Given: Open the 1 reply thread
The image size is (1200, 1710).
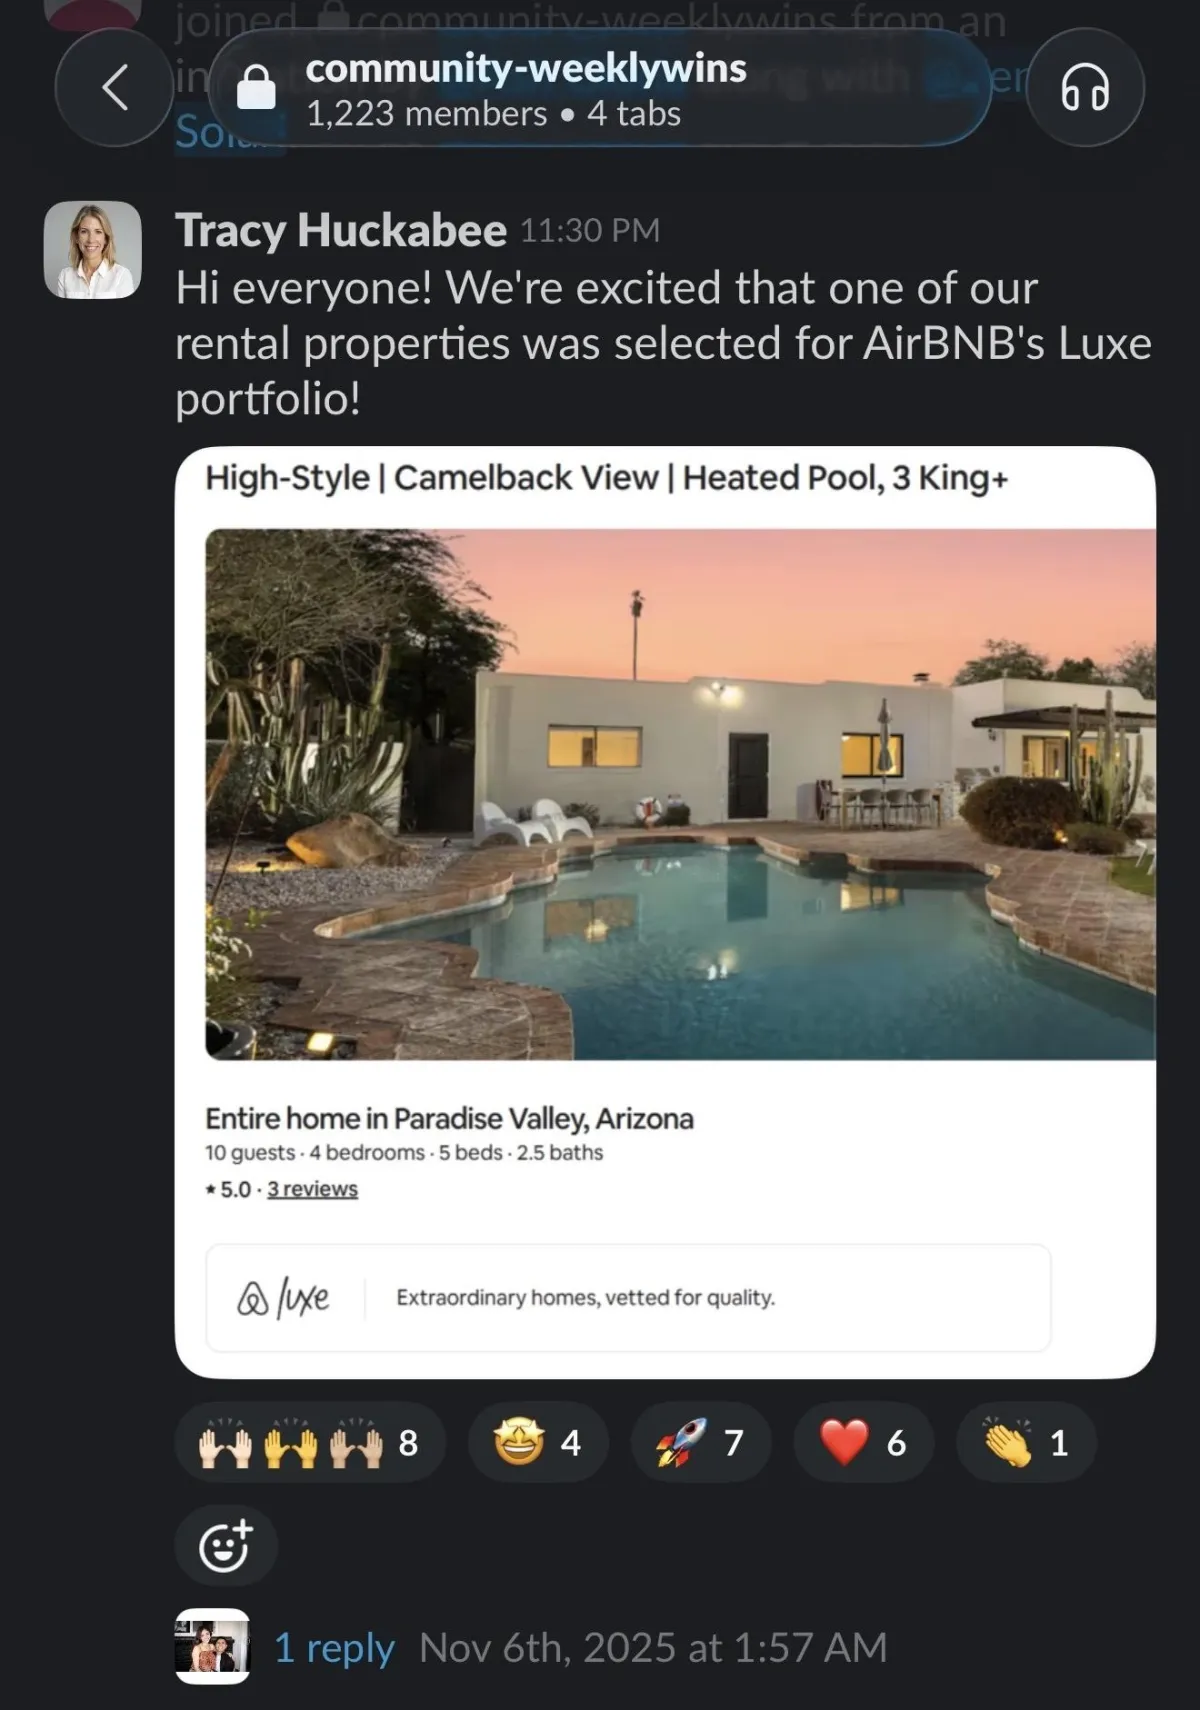Looking at the screenshot, I should click(x=334, y=1647).
